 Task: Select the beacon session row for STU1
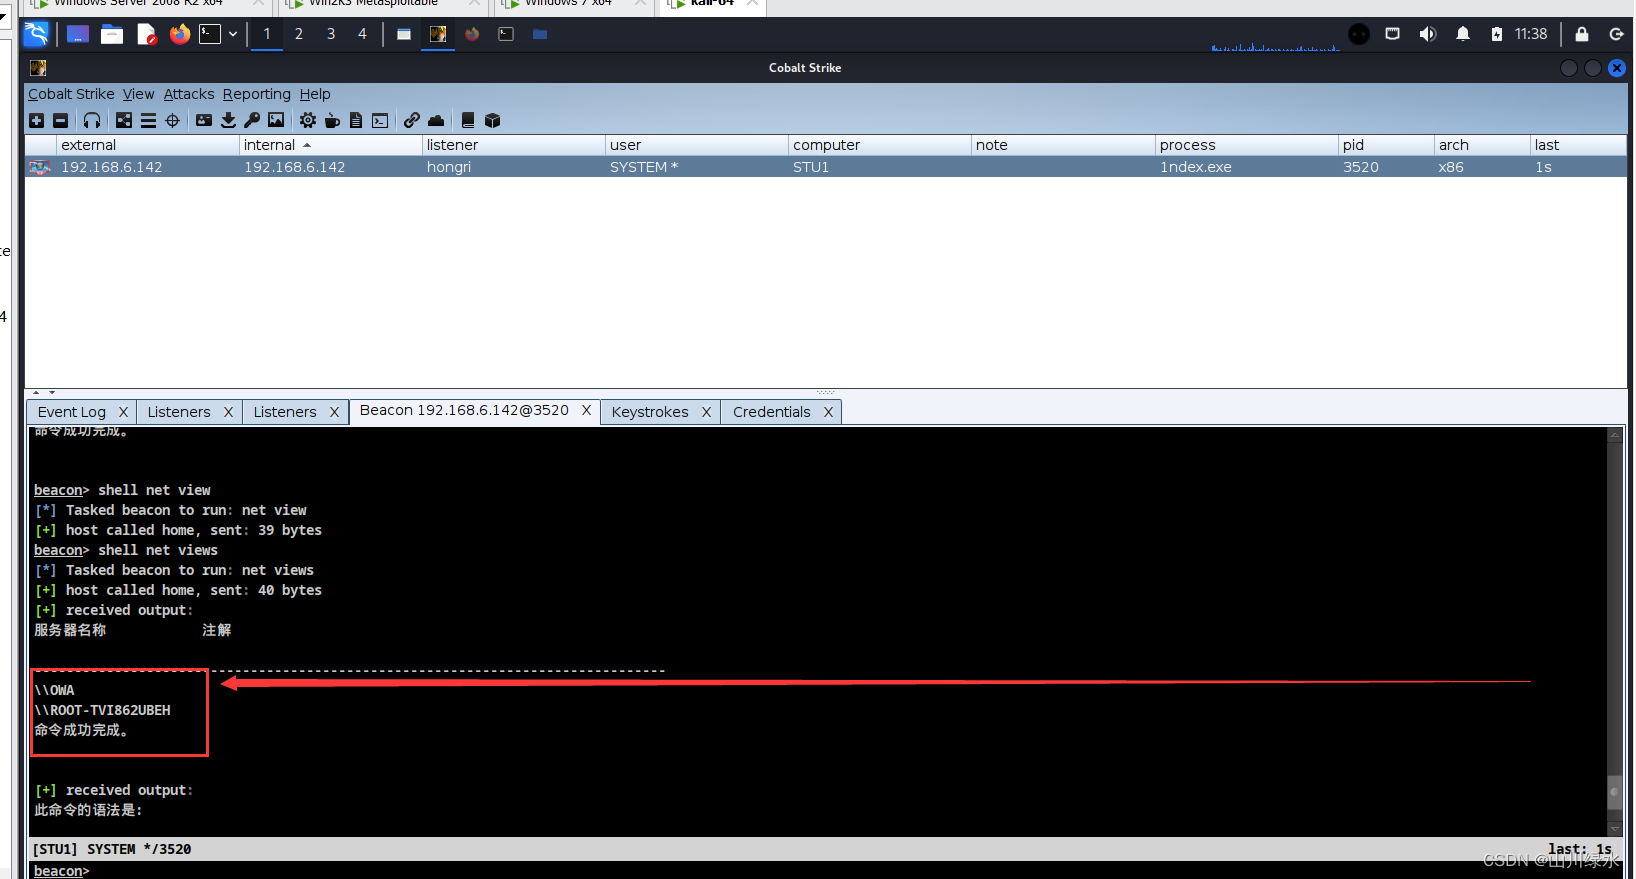coord(826,167)
